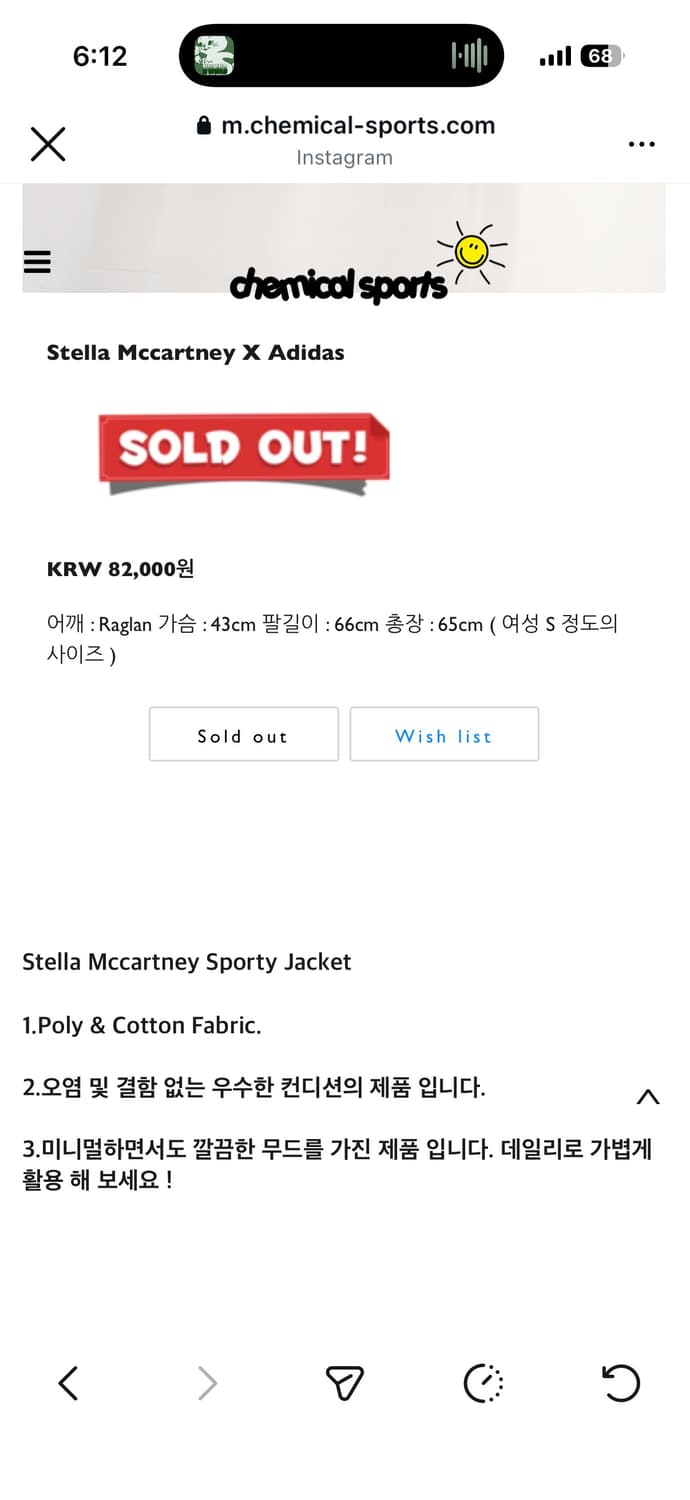Image resolution: width=690 pixels, height=1500 pixels.
Task: Open the hamburger navigation menu
Action: click(x=36, y=262)
